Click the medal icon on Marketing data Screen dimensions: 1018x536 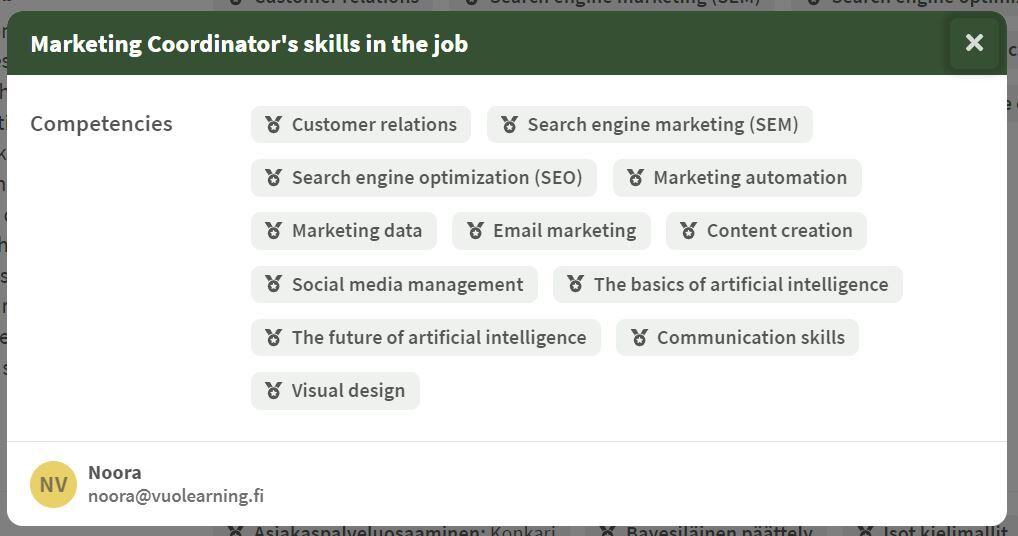[x=273, y=231]
